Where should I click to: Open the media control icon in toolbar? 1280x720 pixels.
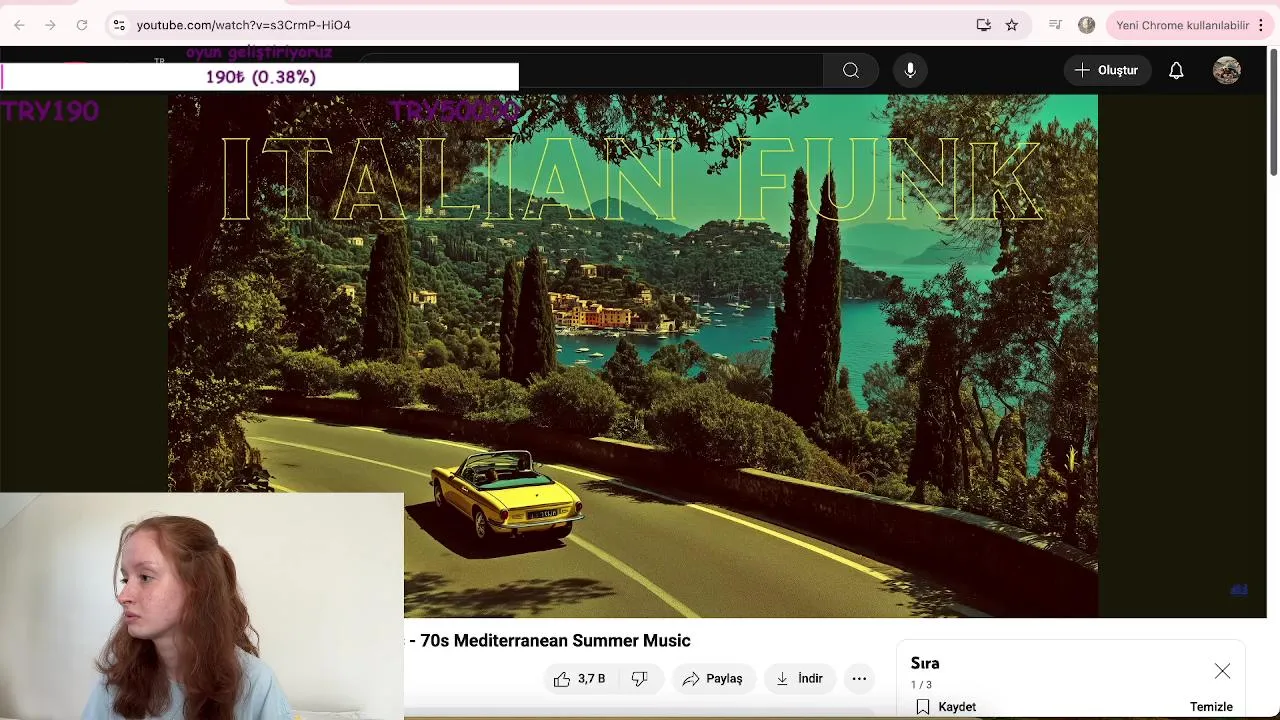(1055, 25)
